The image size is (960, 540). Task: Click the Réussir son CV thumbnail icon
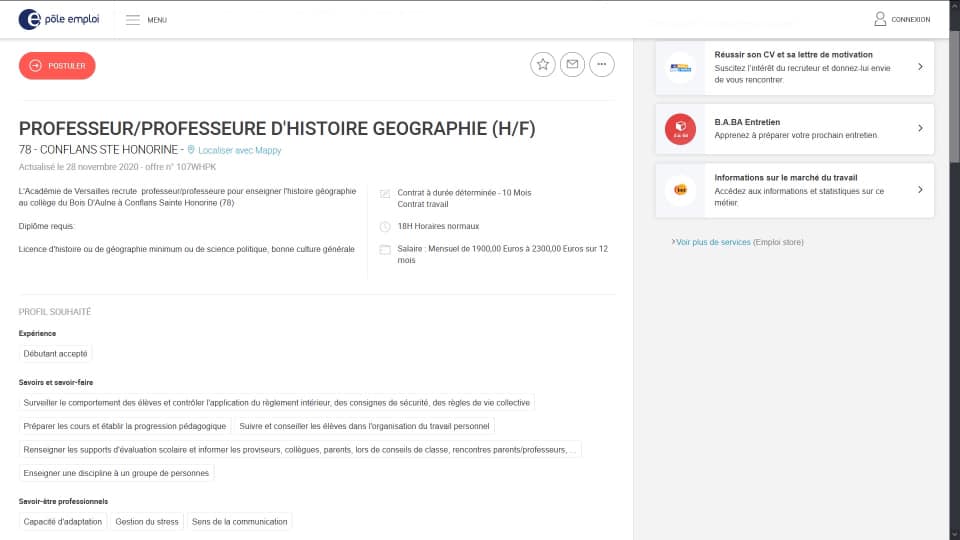point(680,67)
